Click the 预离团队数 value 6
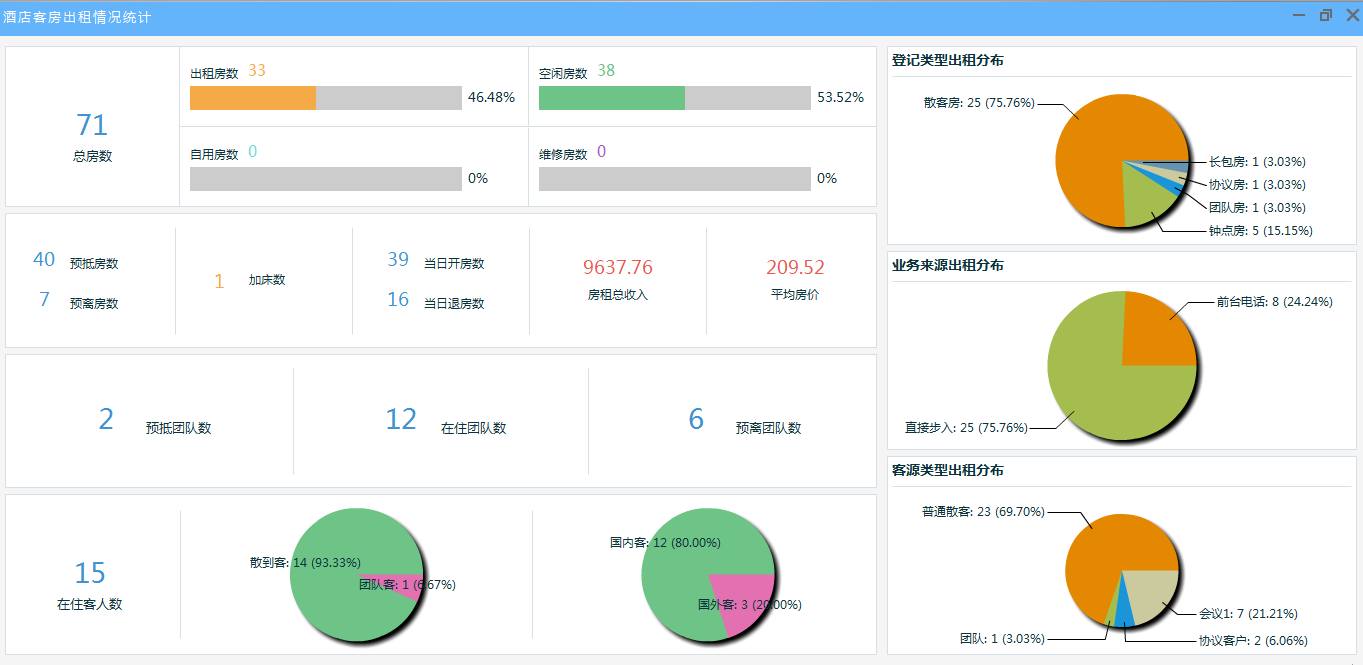Viewport: 1363px width, 665px height. tap(696, 420)
